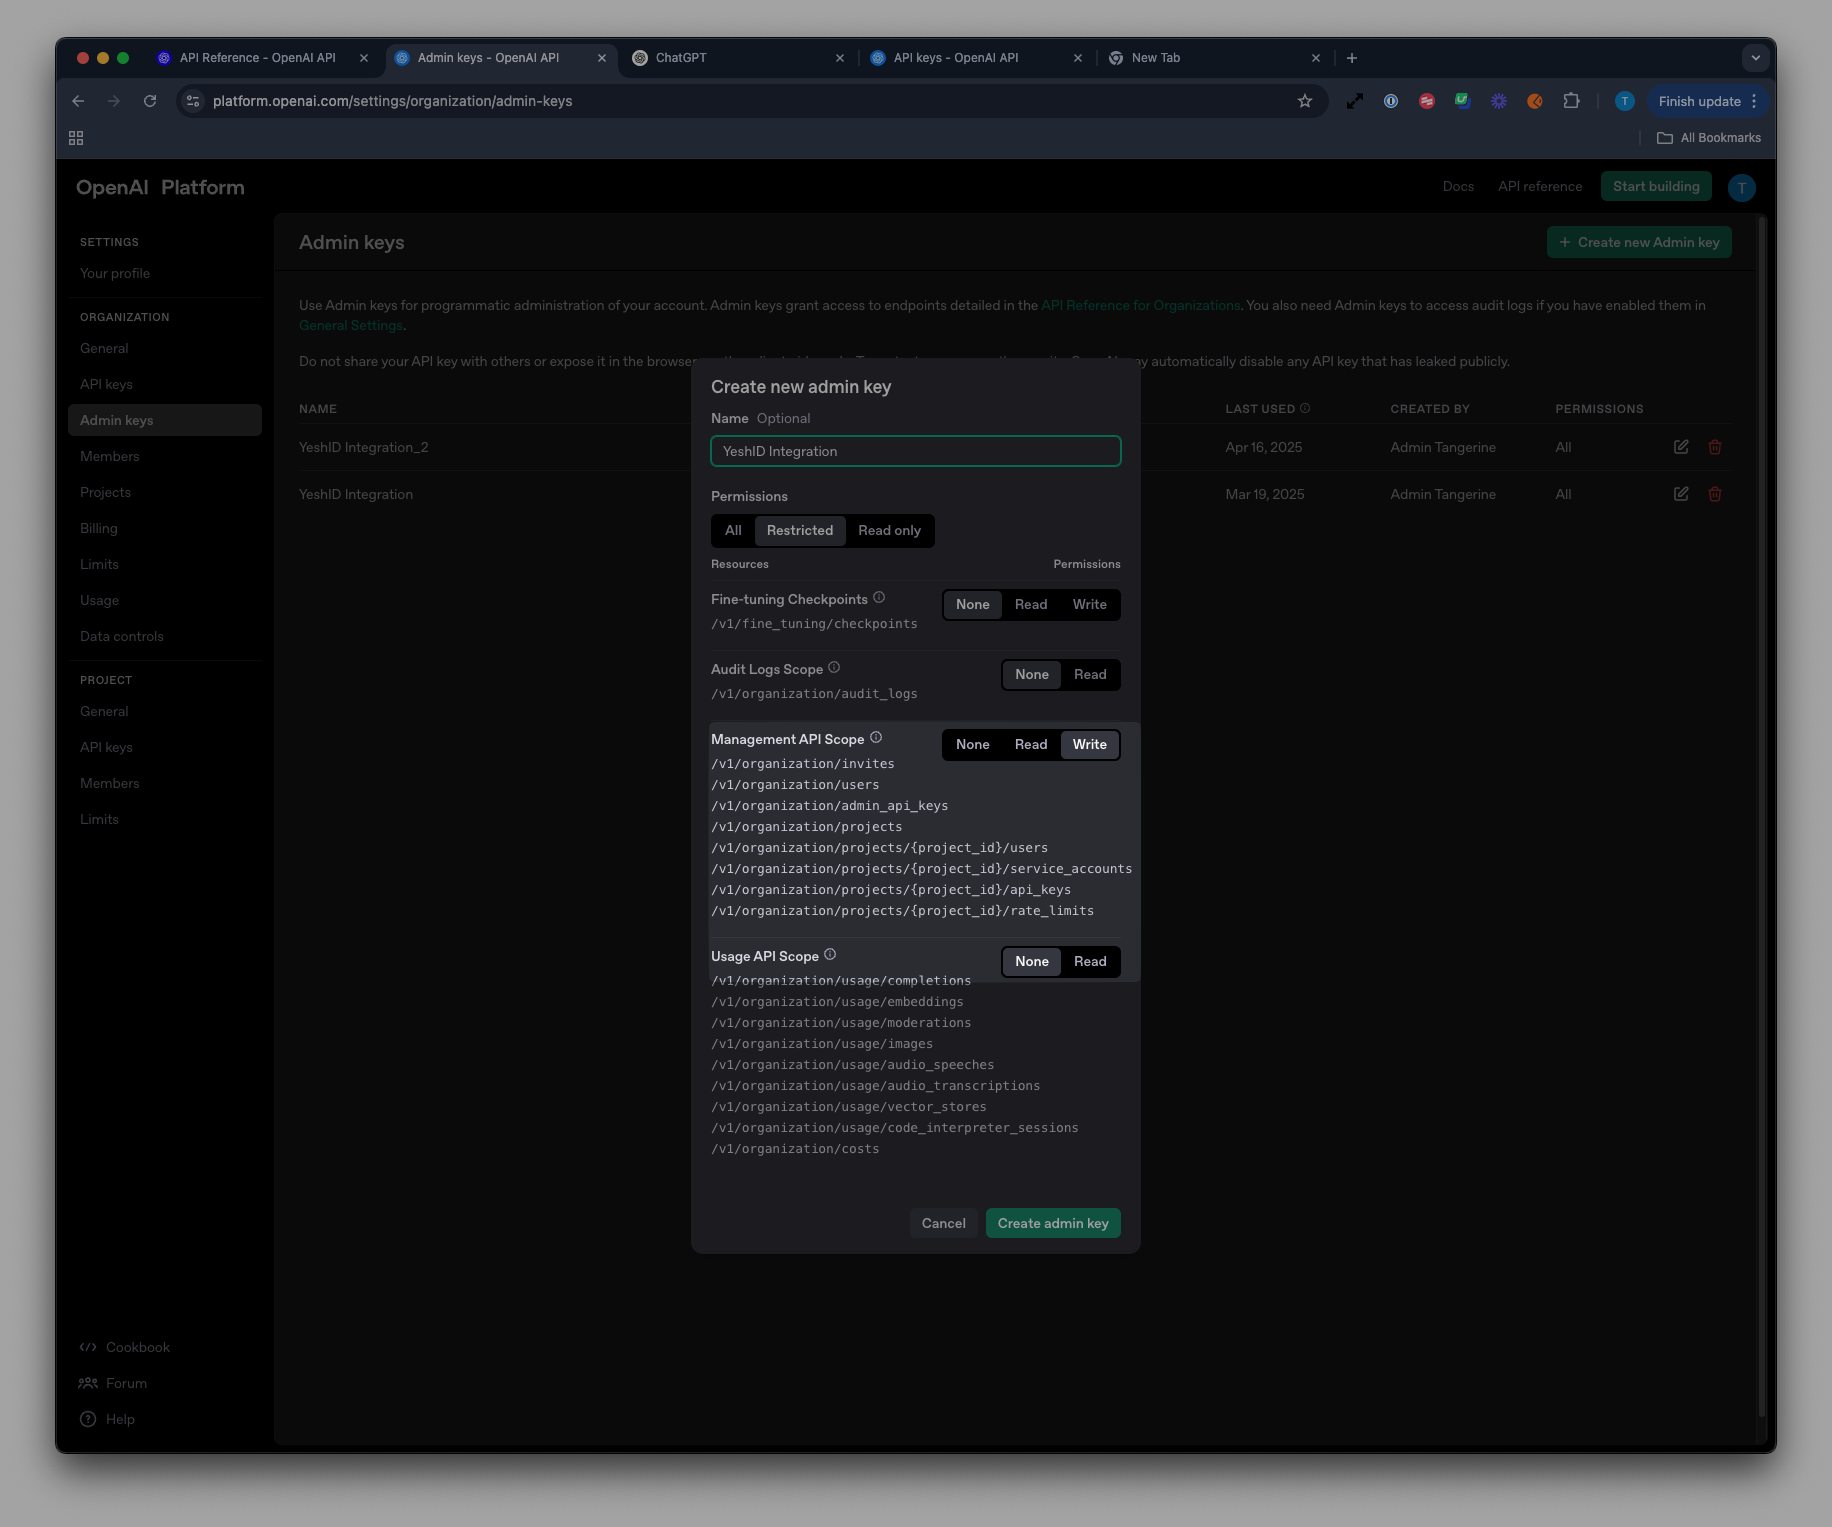The height and width of the screenshot is (1527, 1832).
Task: Click the red trash icon for YeshID Integration_2
Action: (x=1715, y=447)
